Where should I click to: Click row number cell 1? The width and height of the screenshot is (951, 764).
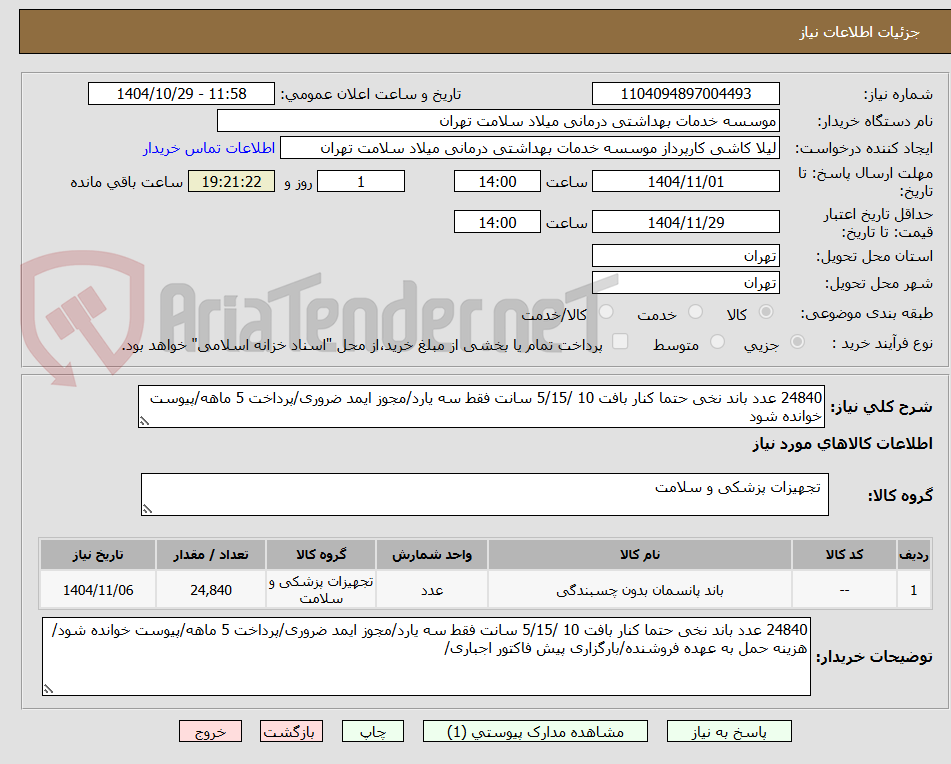click(x=914, y=590)
